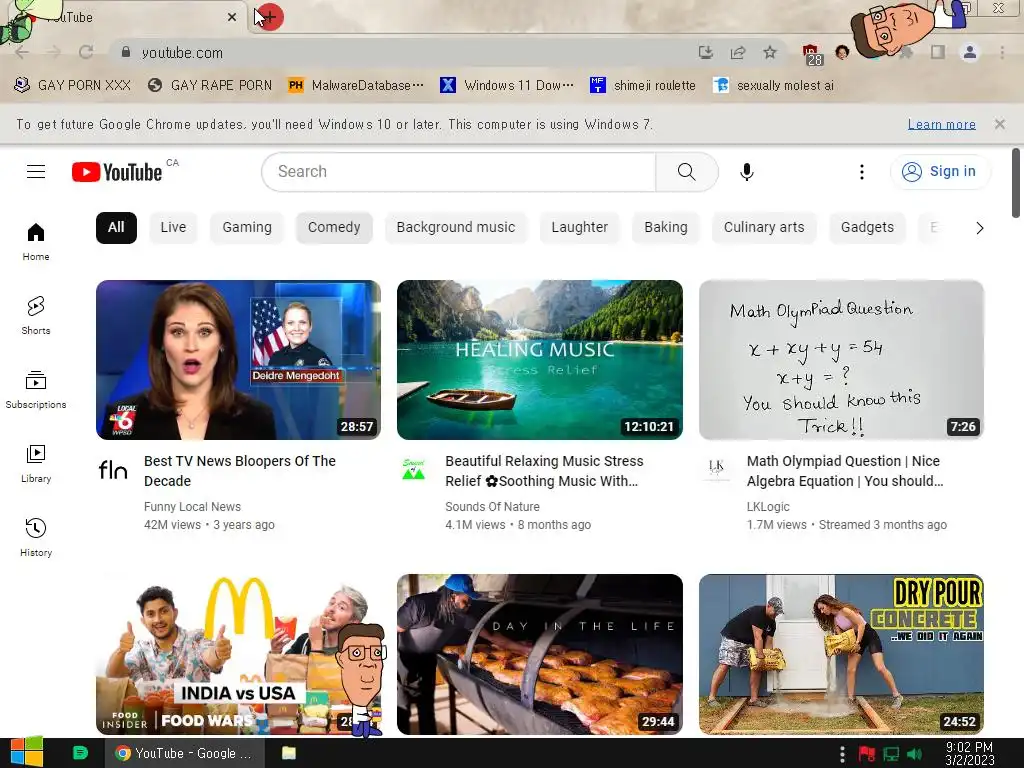Screen dimensions: 1024x768
Task: Open the Windows Start button
Action: (x=27, y=753)
